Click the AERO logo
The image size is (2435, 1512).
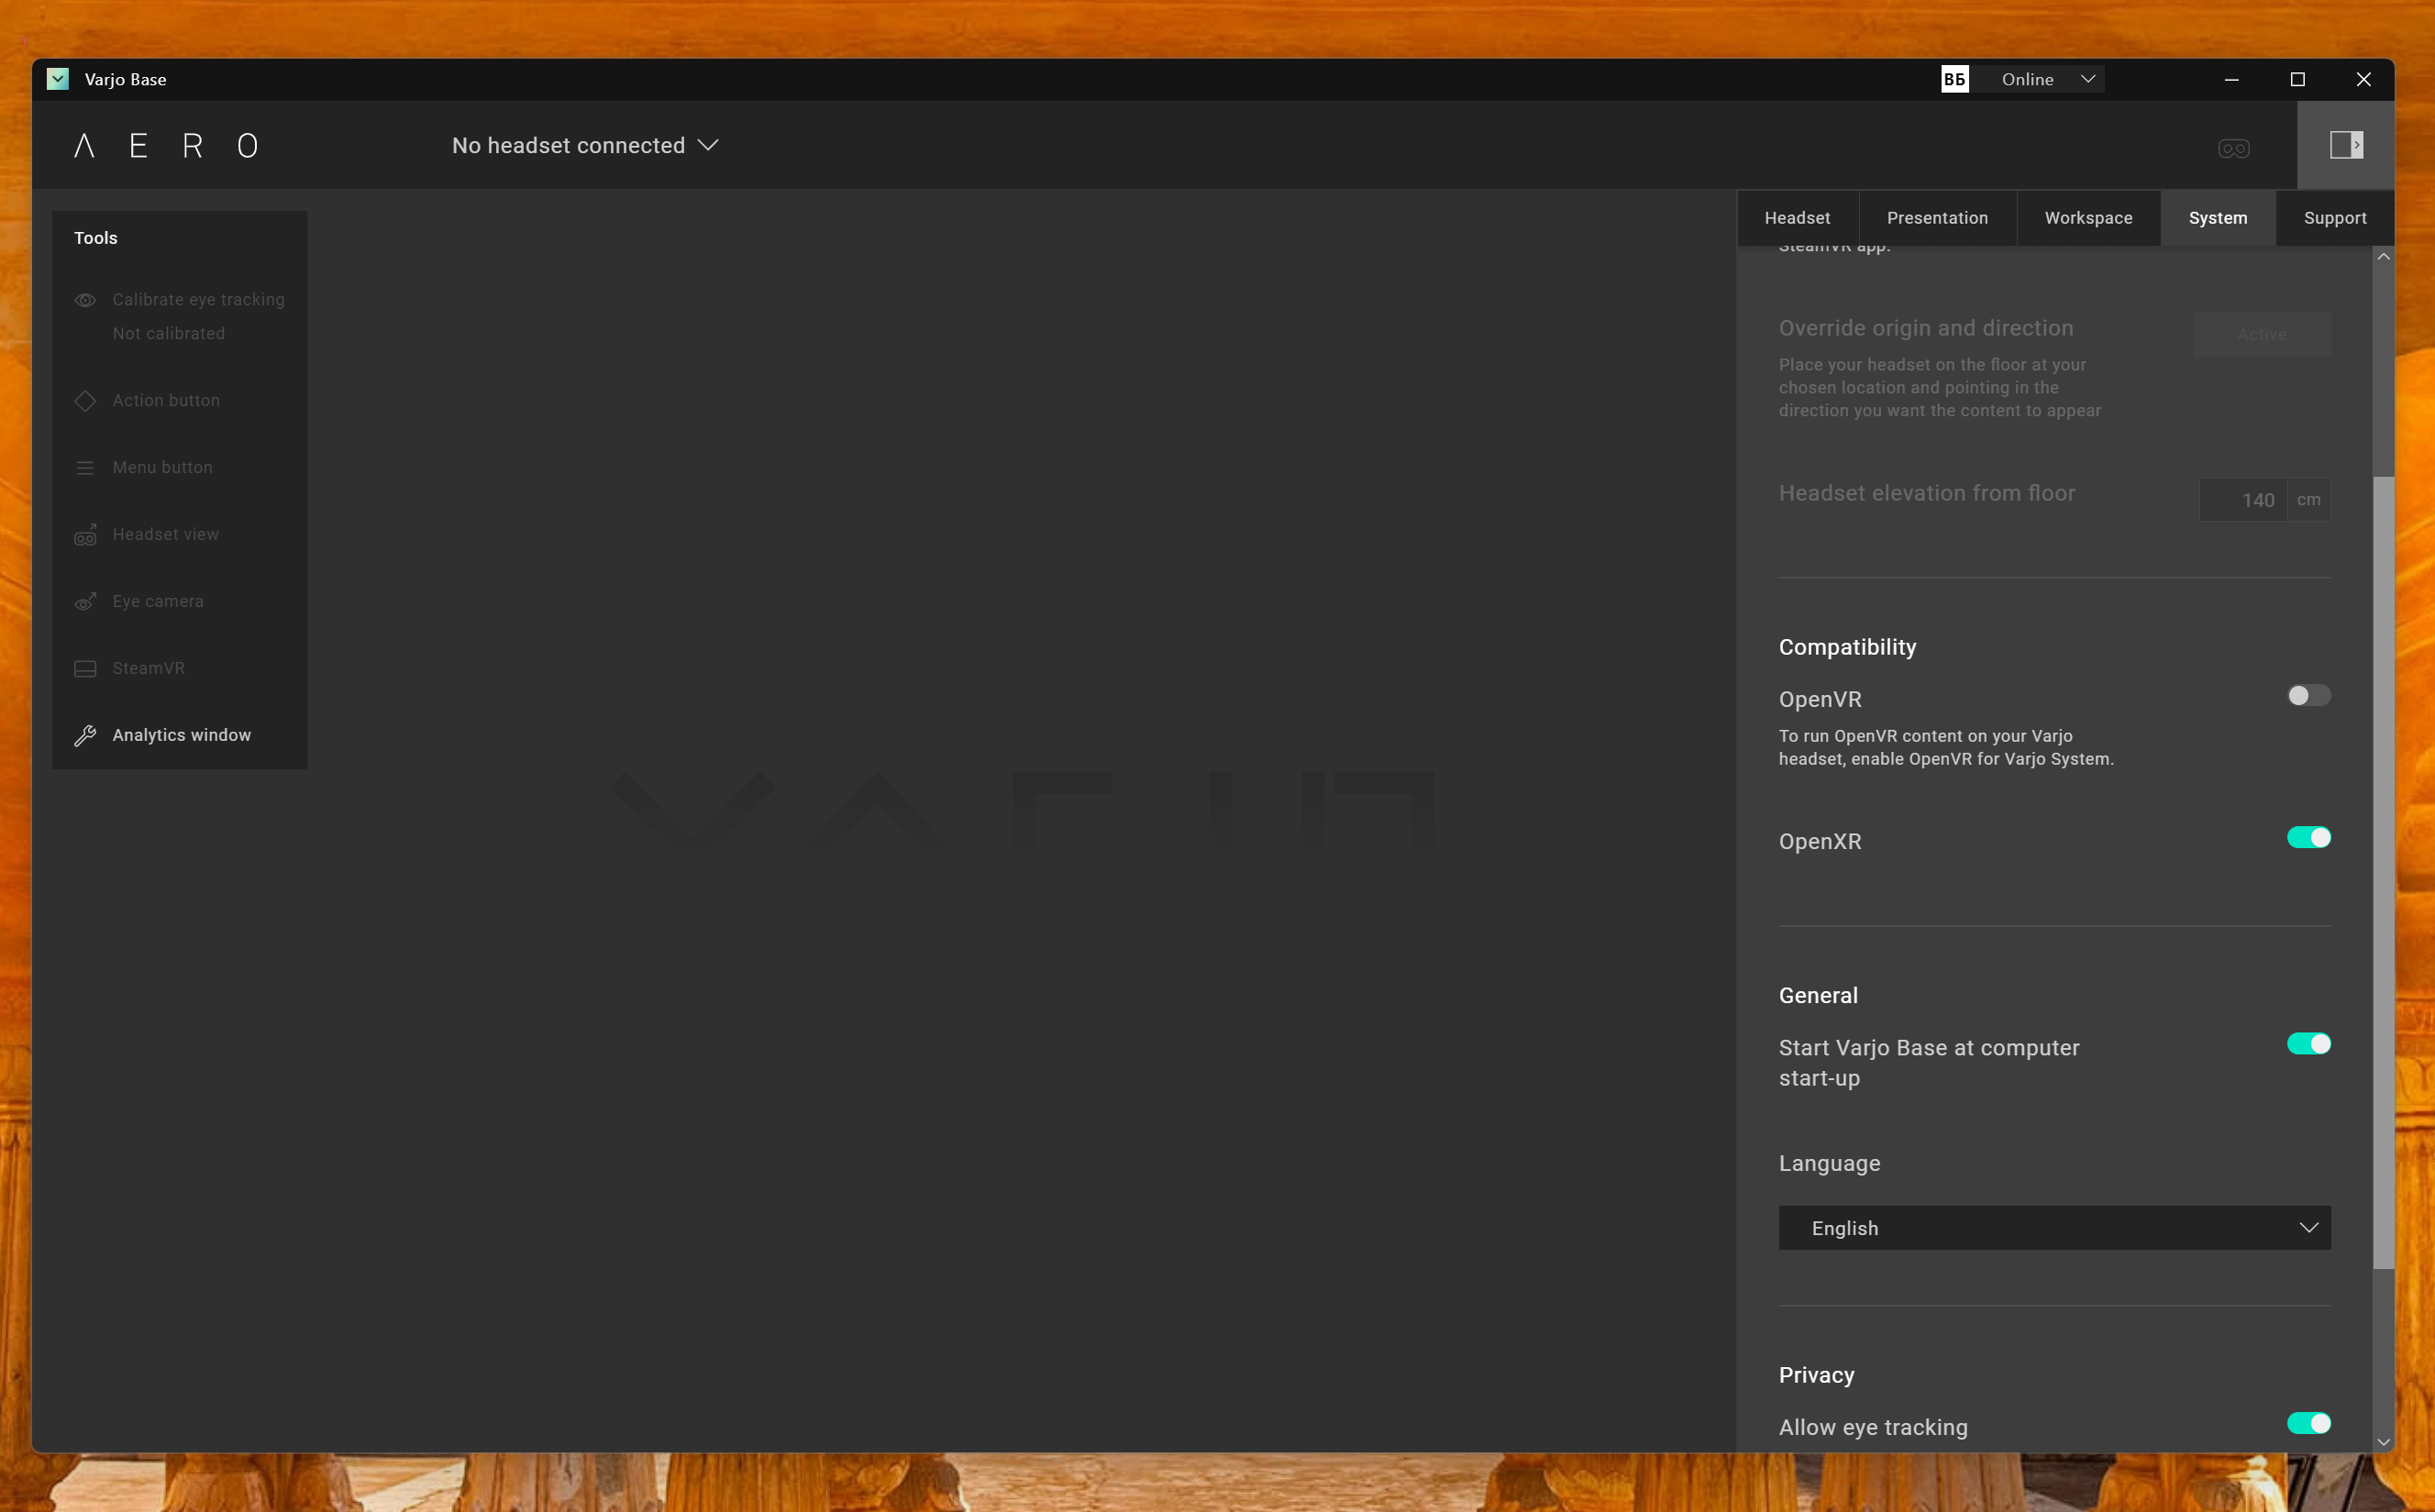point(166,146)
